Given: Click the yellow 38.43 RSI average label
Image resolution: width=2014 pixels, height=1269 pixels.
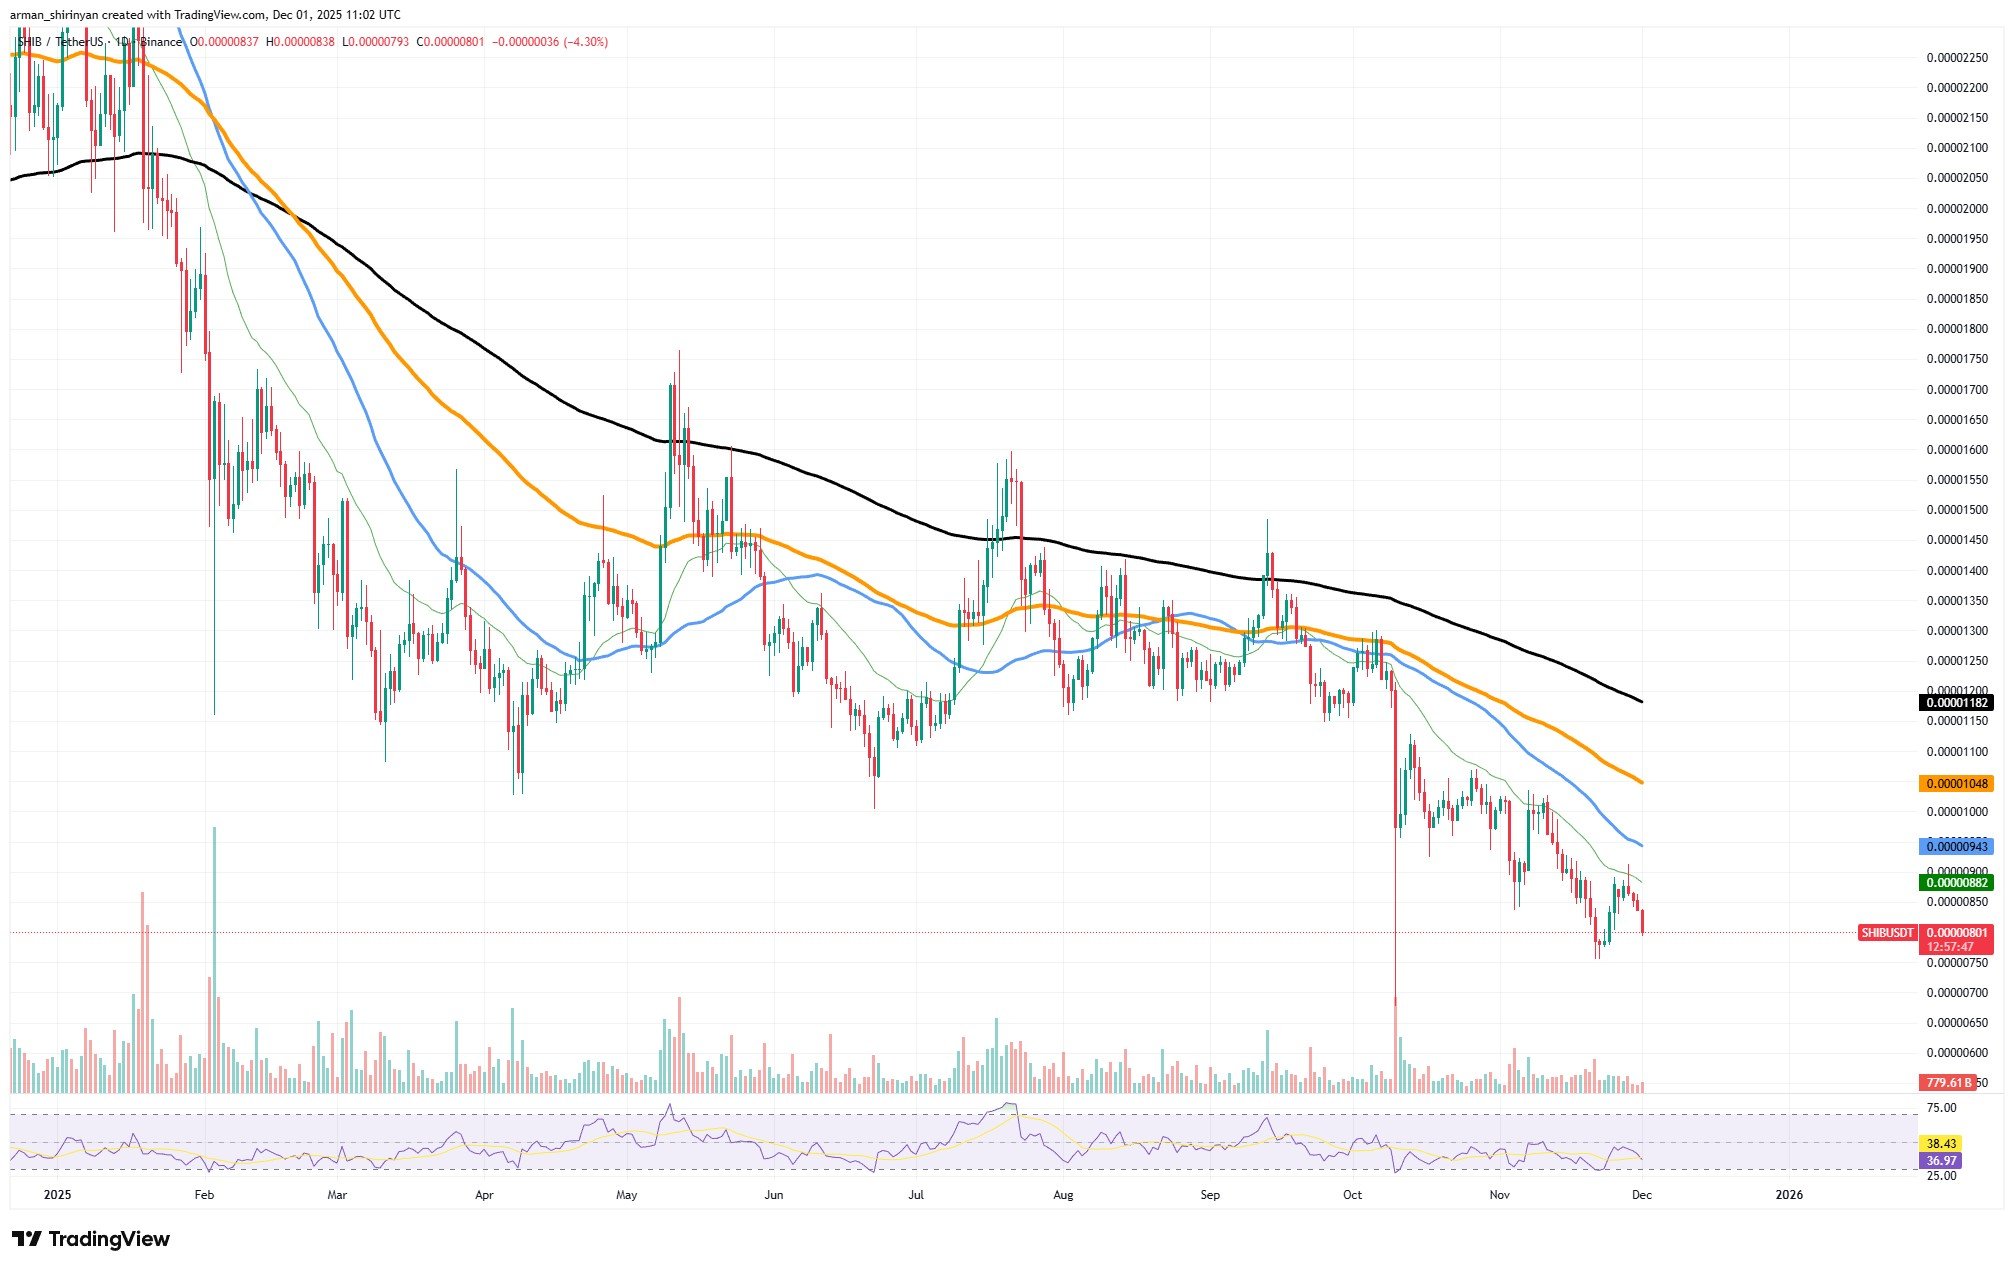Looking at the screenshot, I should pyautogui.click(x=1941, y=1144).
